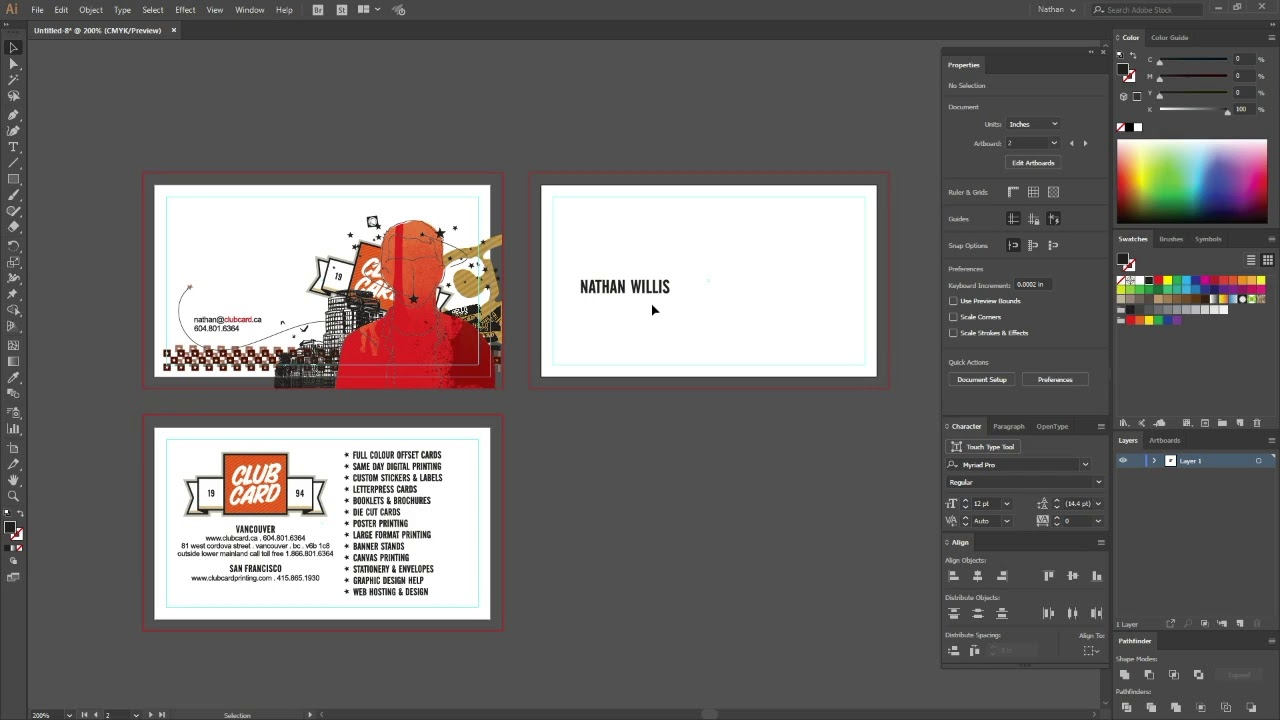Screen dimensions: 1280x720
Task: Enable Scale Strokes & Effects
Action: pyautogui.click(x=954, y=333)
